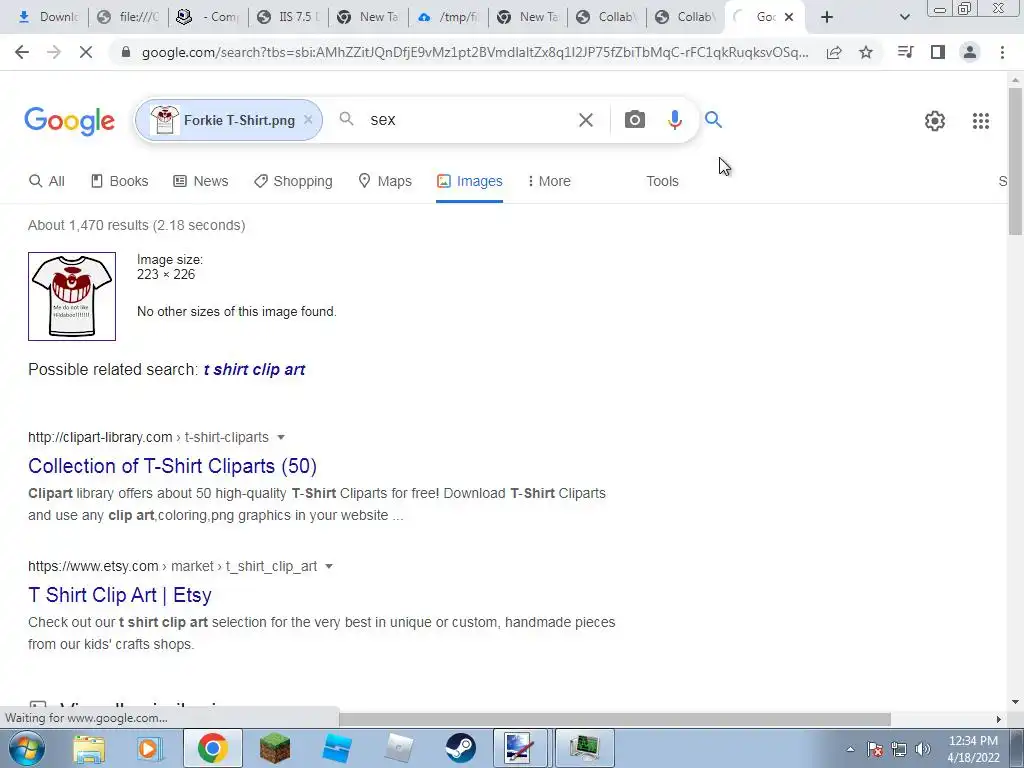1024x768 pixels.
Task: Click the scroll right arrow of horizontal scrollbar
Action: pyautogui.click(x=999, y=719)
